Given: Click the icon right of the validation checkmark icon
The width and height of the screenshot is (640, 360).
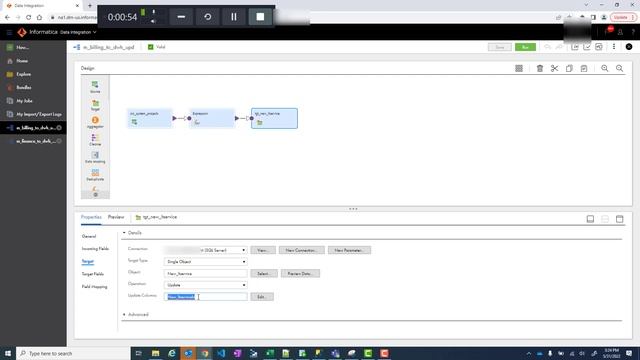Looking at the screenshot, I should (x=599, y=47).
